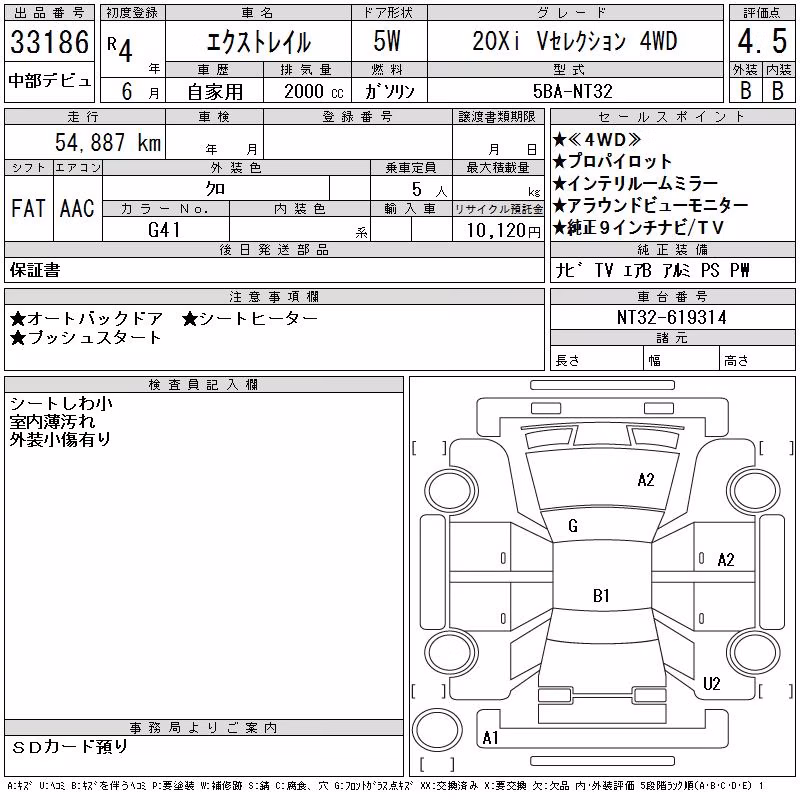The width and height of the screenshot is (800, 800).
Task: Click the 長さ dimension field
Action: [x=596, y=360]
